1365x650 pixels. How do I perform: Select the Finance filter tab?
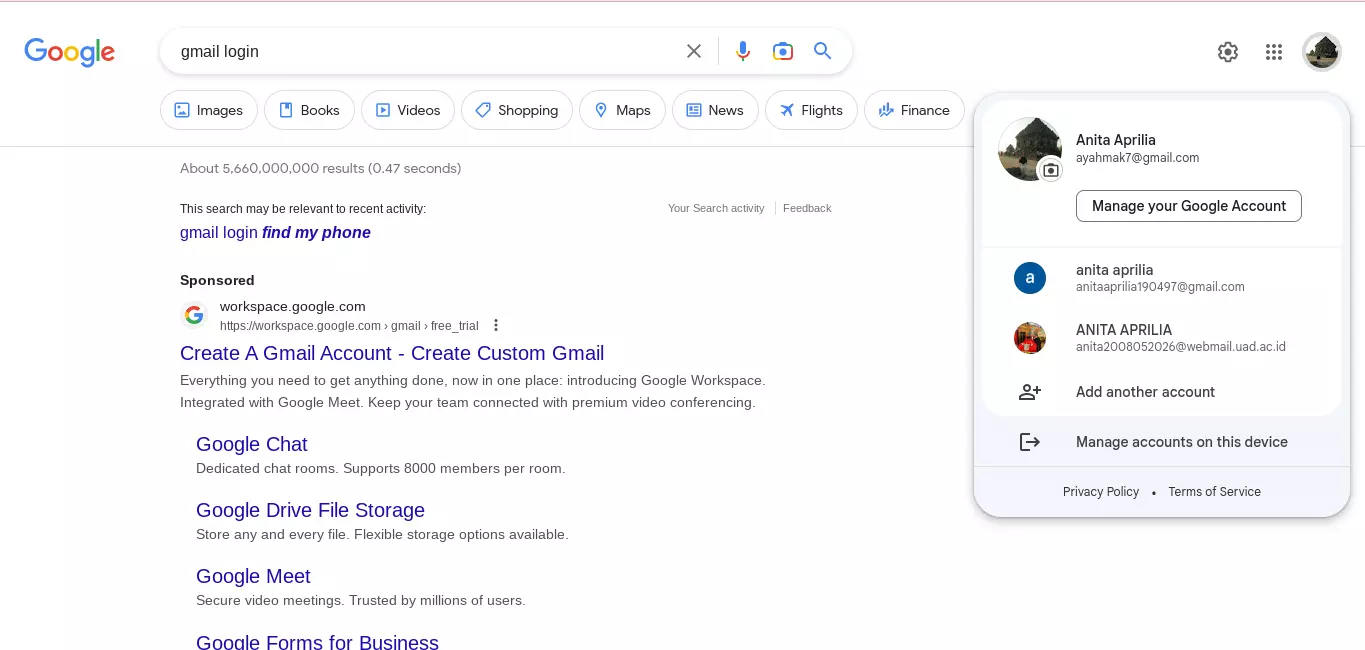click(914, 110)
